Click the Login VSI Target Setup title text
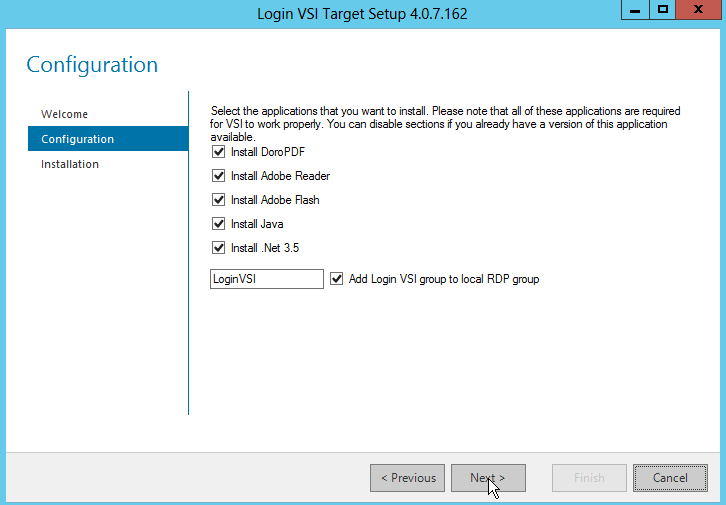 (x=362, y=14)
